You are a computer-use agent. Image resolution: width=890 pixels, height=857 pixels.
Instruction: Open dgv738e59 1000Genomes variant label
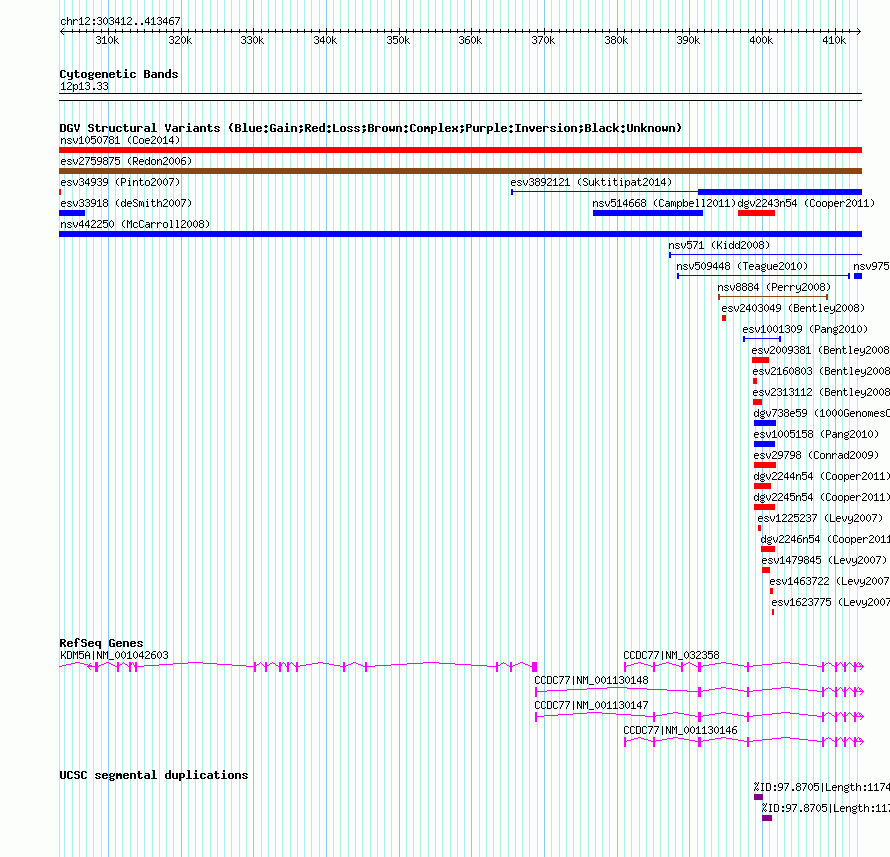(821, 413)
